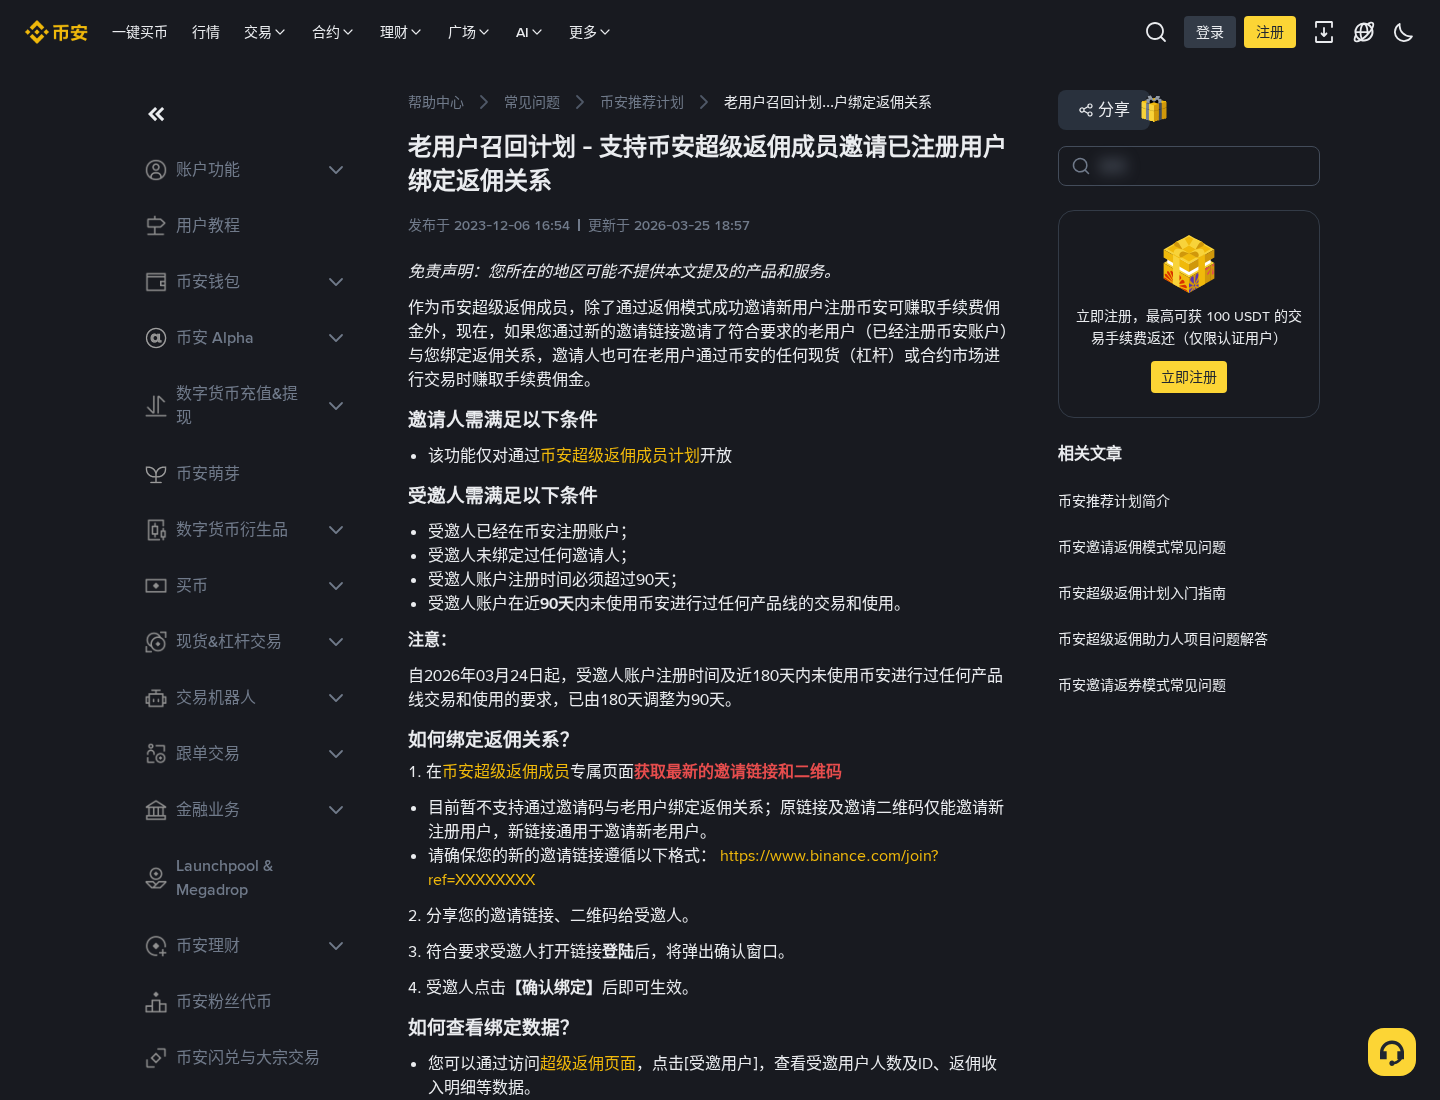Open 合约 dropdown menu
The image size is (1440, 1100).
333,32
